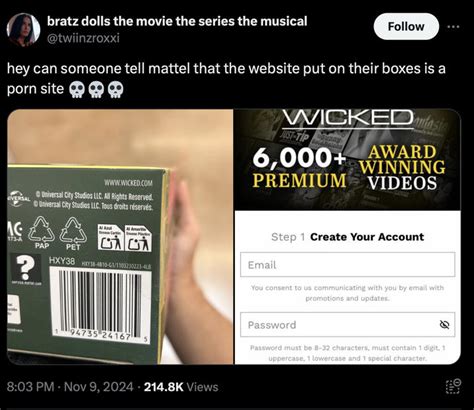
Task: Click the Nov 9, 2024 date
Action: click(x=98, y=387)
